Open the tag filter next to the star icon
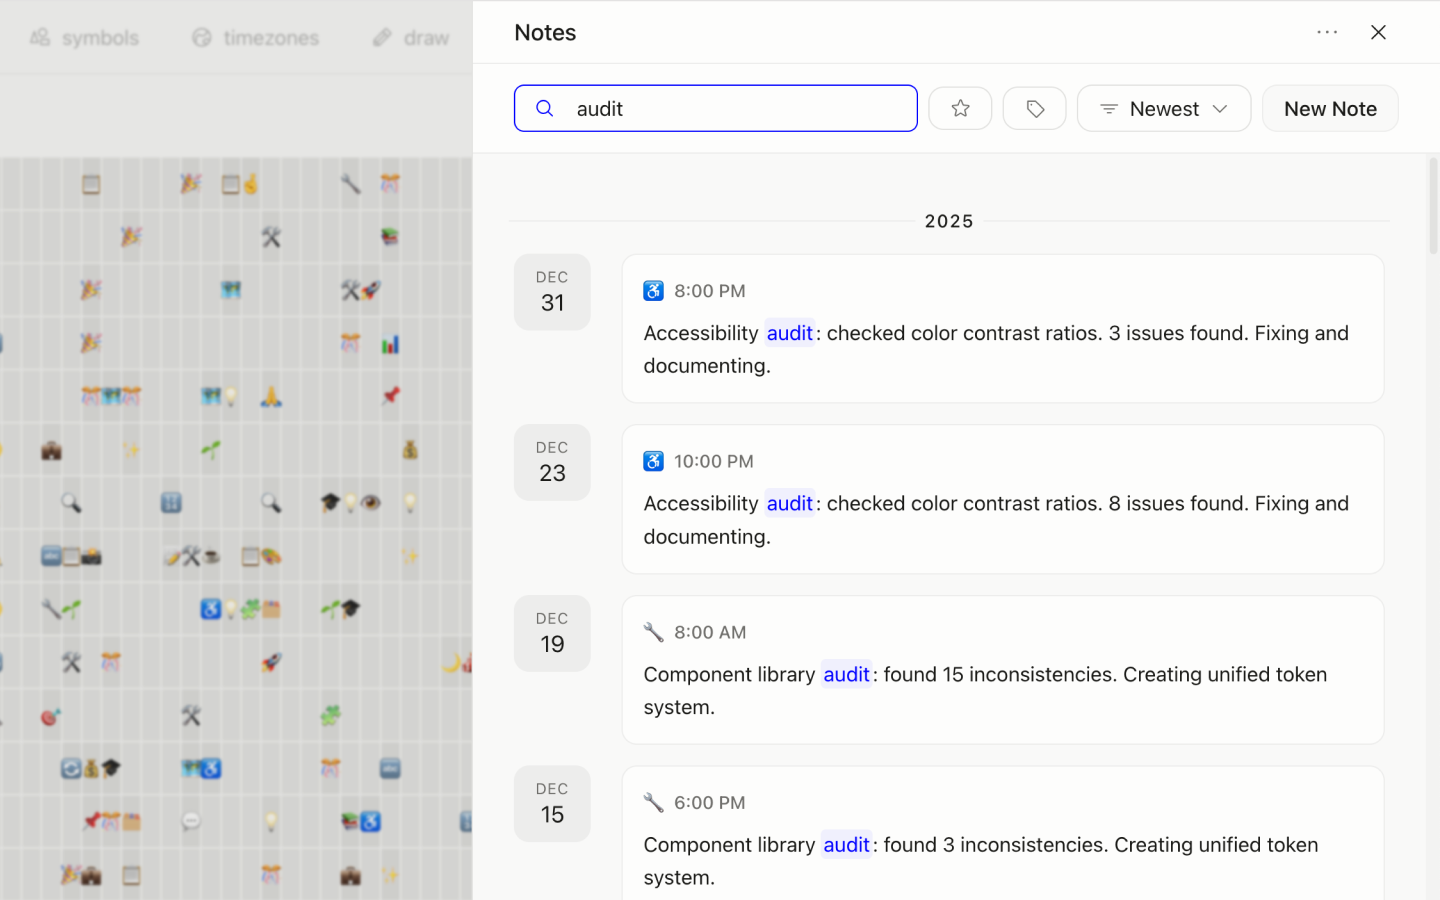The width and height of the screenshot is (1440, 900). (1034, 108)
